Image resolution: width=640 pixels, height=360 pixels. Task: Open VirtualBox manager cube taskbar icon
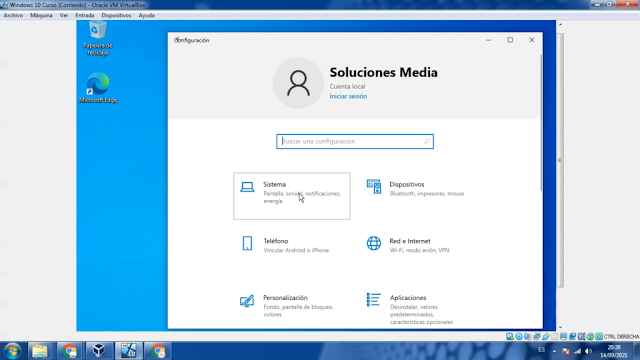tap(98, 351)
